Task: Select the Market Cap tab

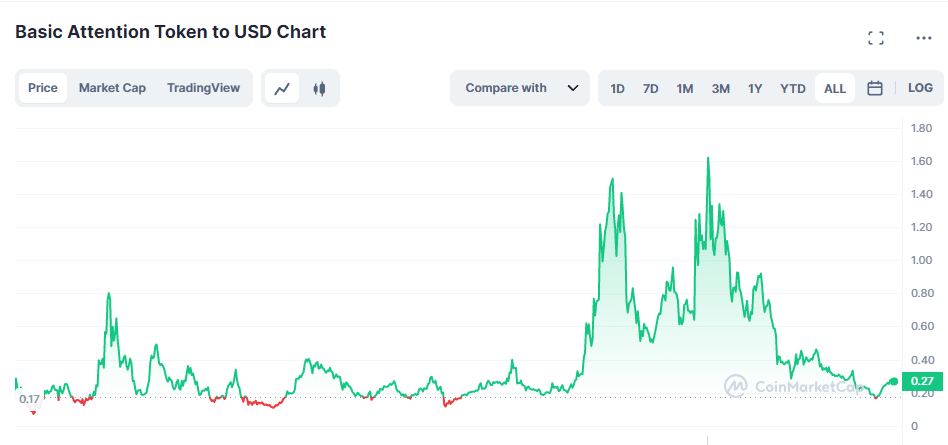Action: pyautogui.click(x=112, y=88)
